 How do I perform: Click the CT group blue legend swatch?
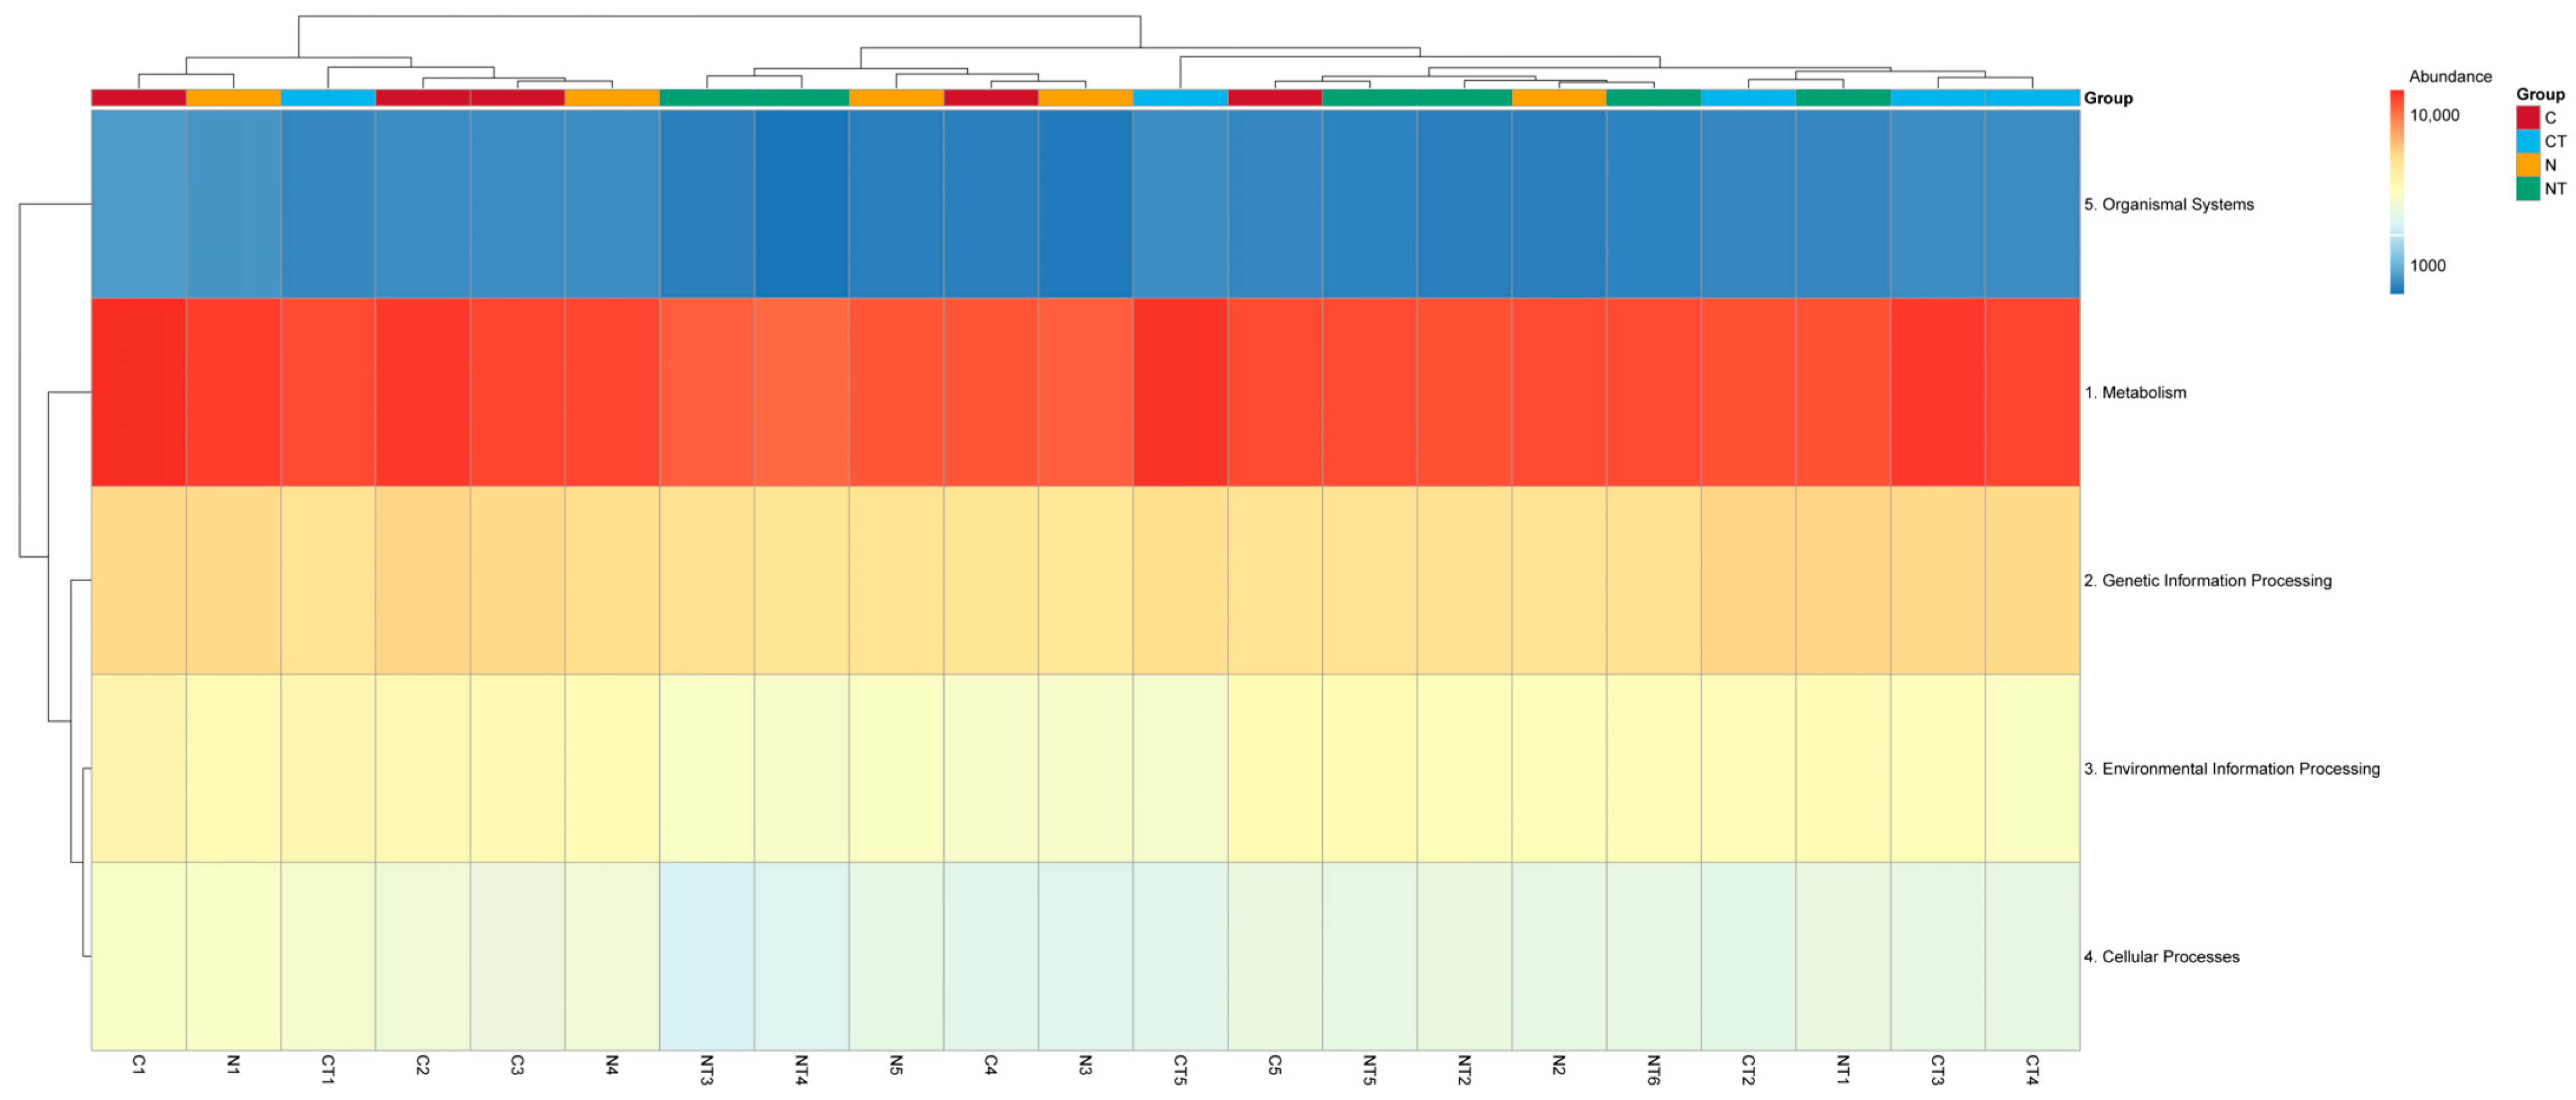tap(2528, 141)
